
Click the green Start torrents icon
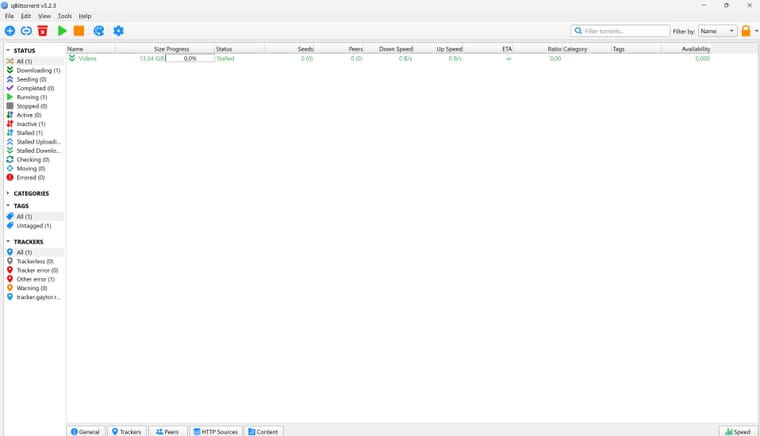tap(62, 31)
